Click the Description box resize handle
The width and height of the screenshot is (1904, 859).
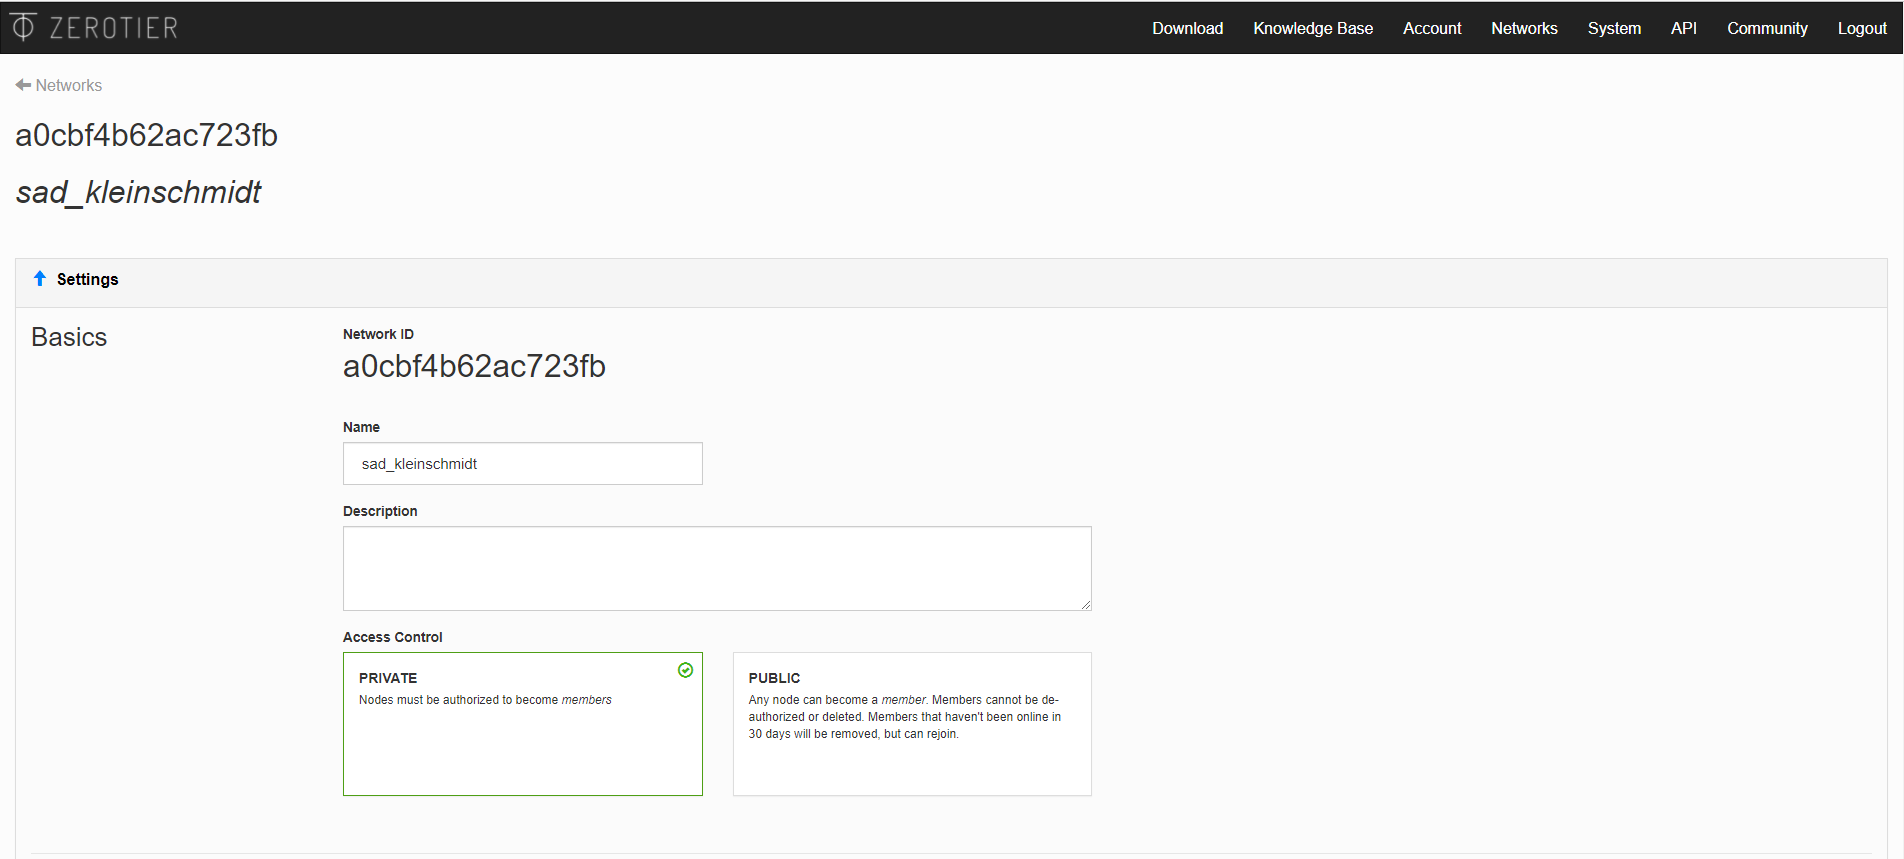(1086, 605)
